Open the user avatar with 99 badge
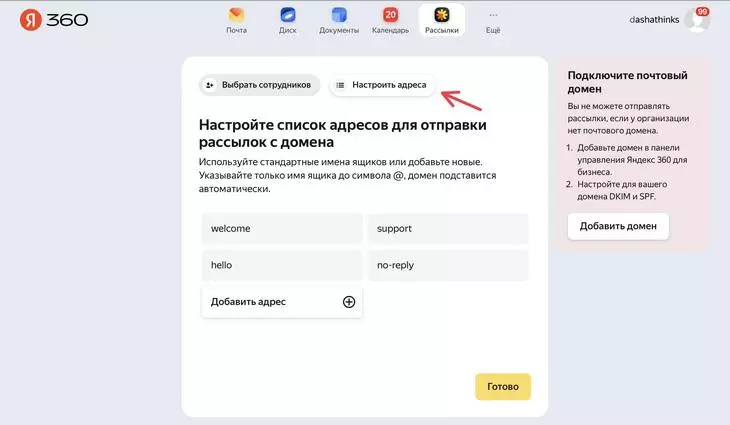 697,20
